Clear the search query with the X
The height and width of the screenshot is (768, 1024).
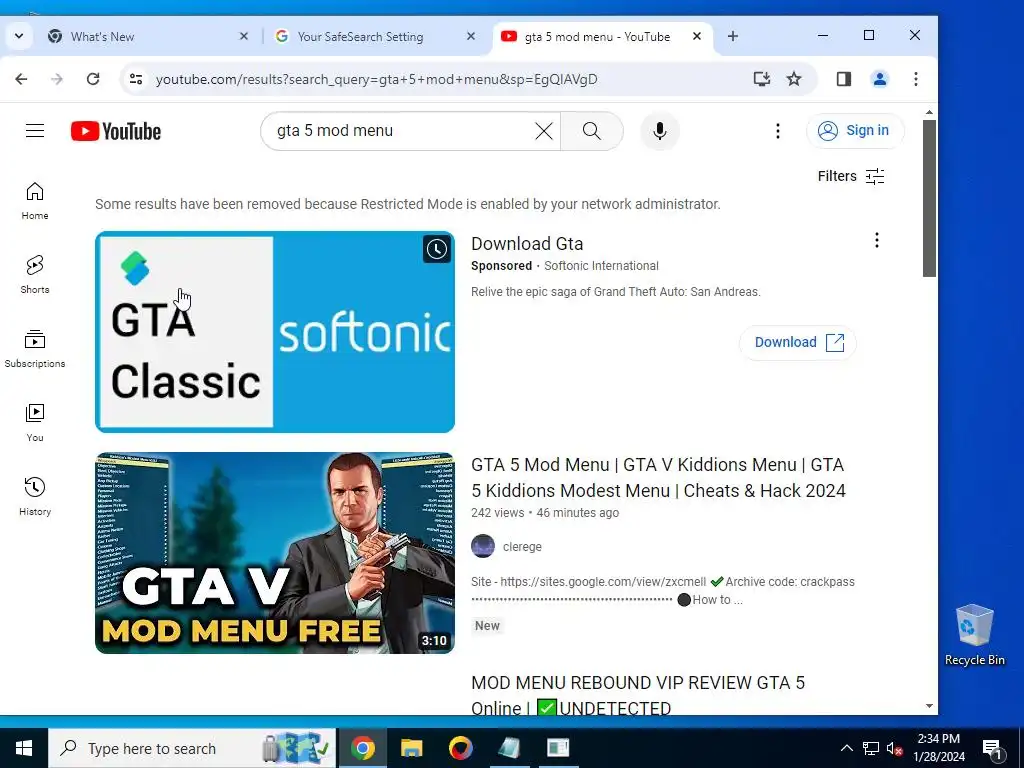(543, 131)
